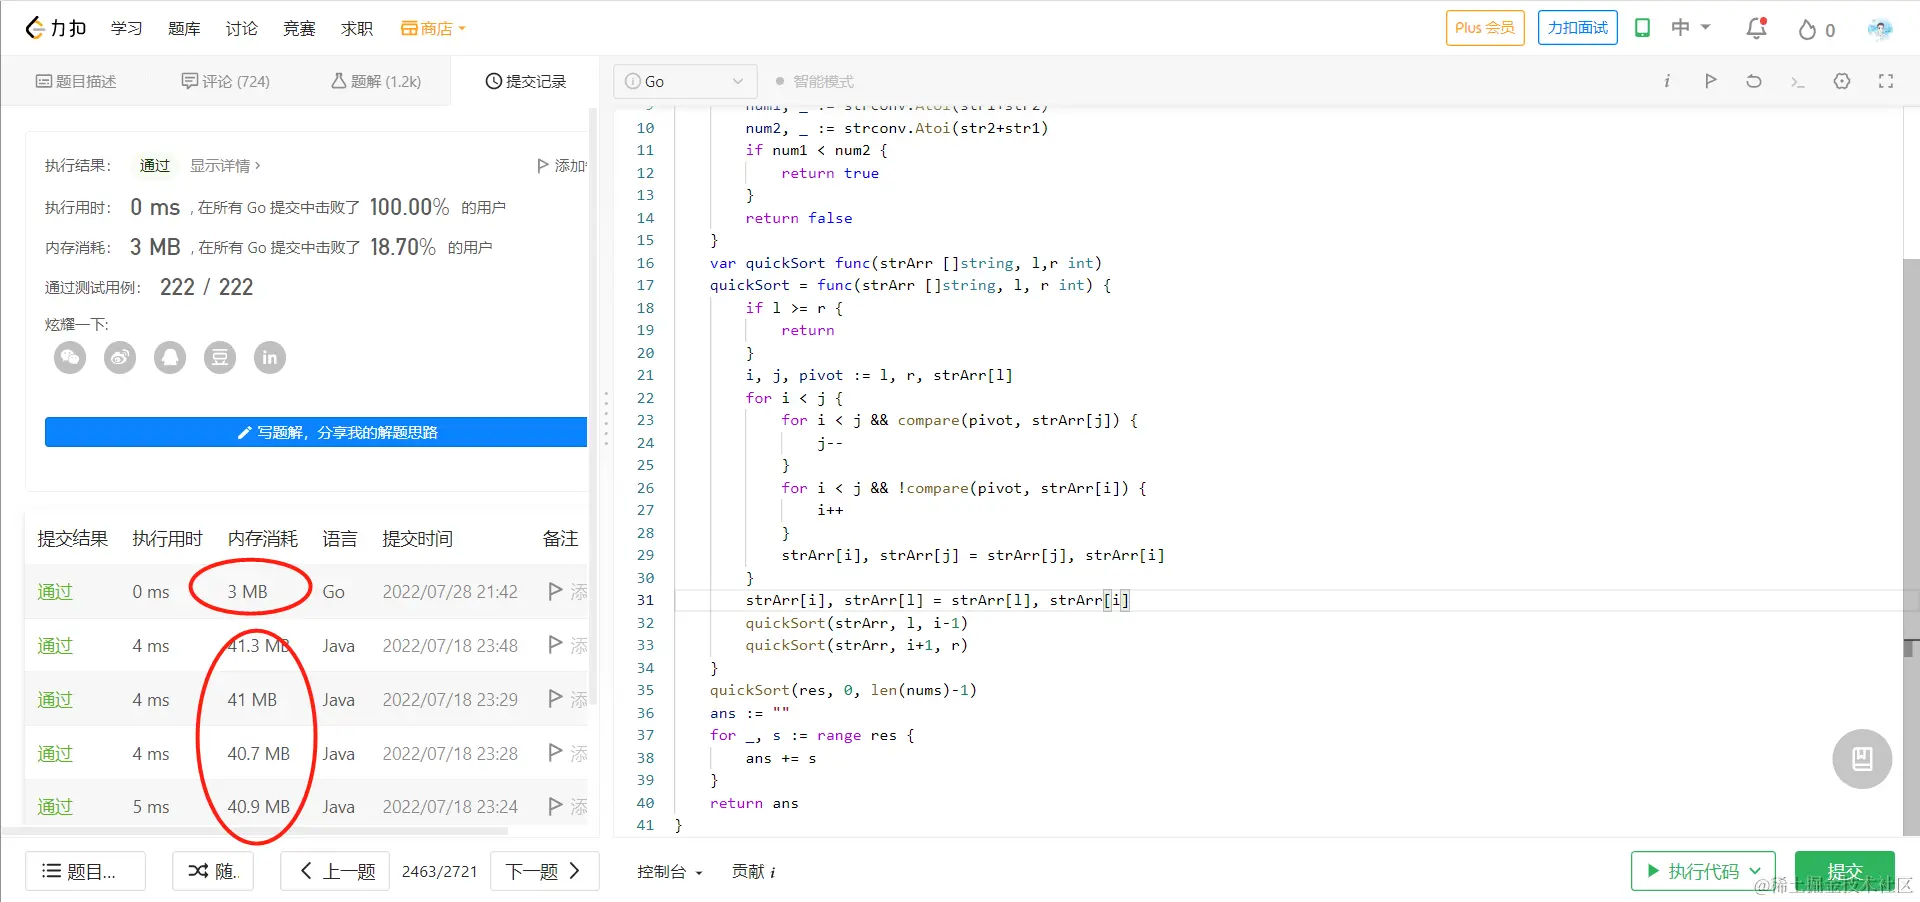This screenshot has height=902, width=1920.
Task: Add note to 2022/07/28 21:42 submission
Action: click(567, 592)
